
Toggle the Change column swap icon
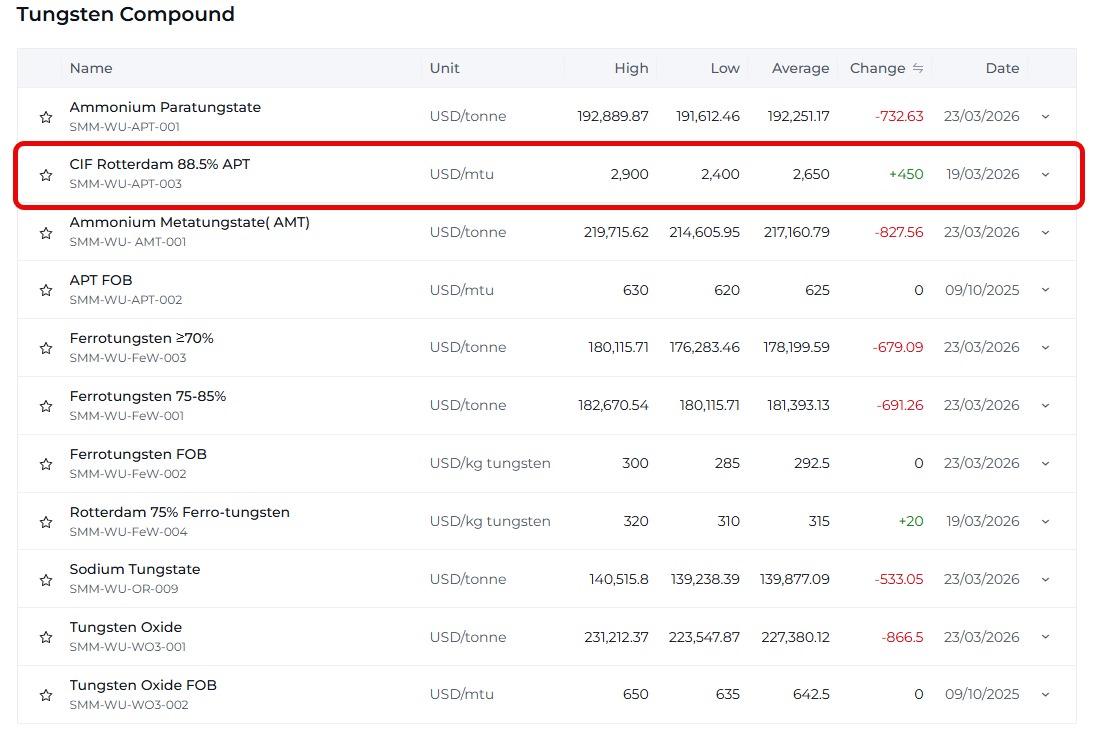918,68
